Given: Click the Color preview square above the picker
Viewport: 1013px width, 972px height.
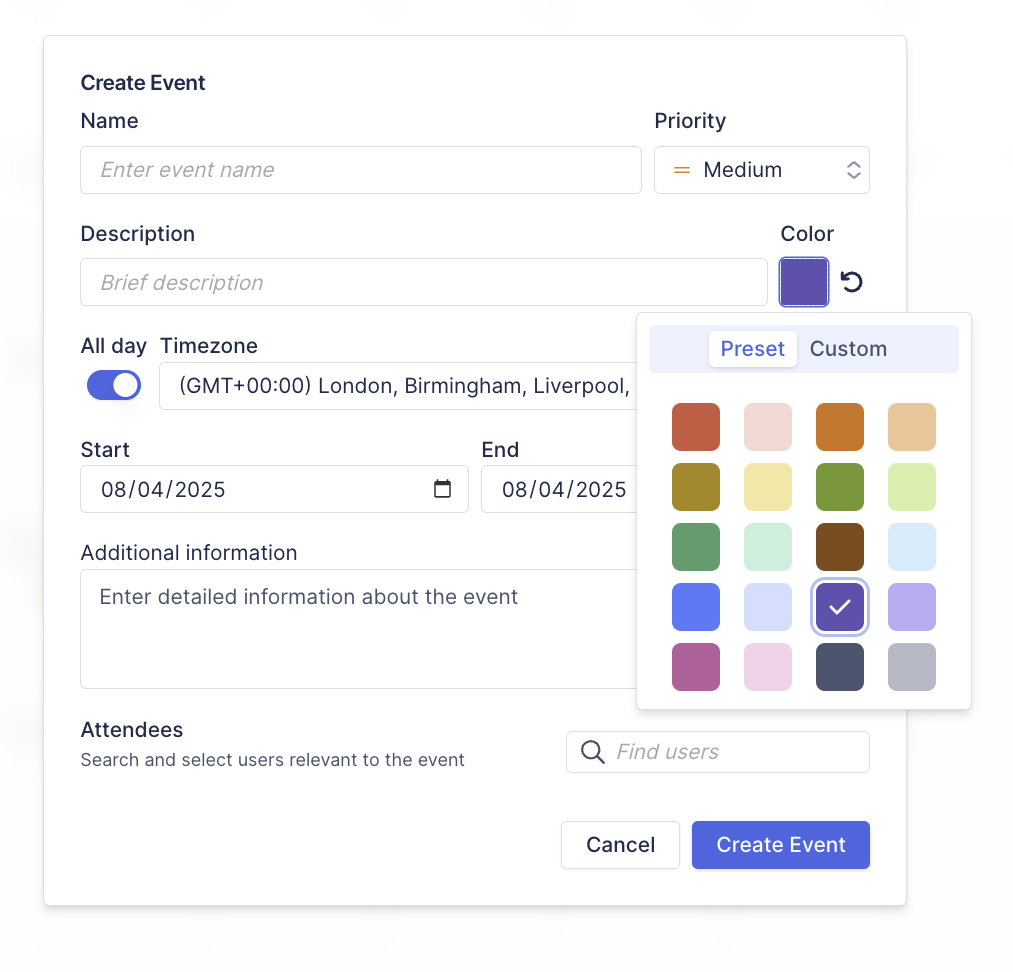Looking at the screenshot, I should pyautogui.click(x=804, y=282).
